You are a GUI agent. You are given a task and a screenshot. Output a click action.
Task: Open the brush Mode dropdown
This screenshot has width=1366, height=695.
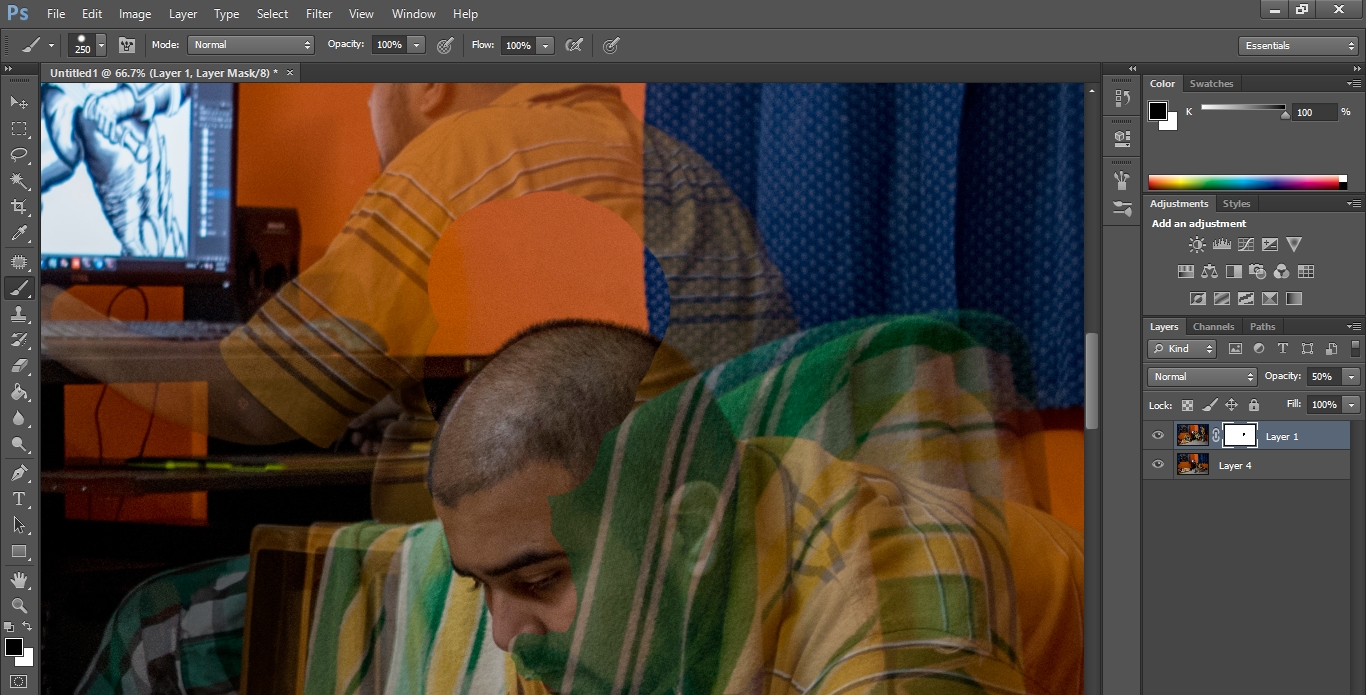[x=252, y=45]
